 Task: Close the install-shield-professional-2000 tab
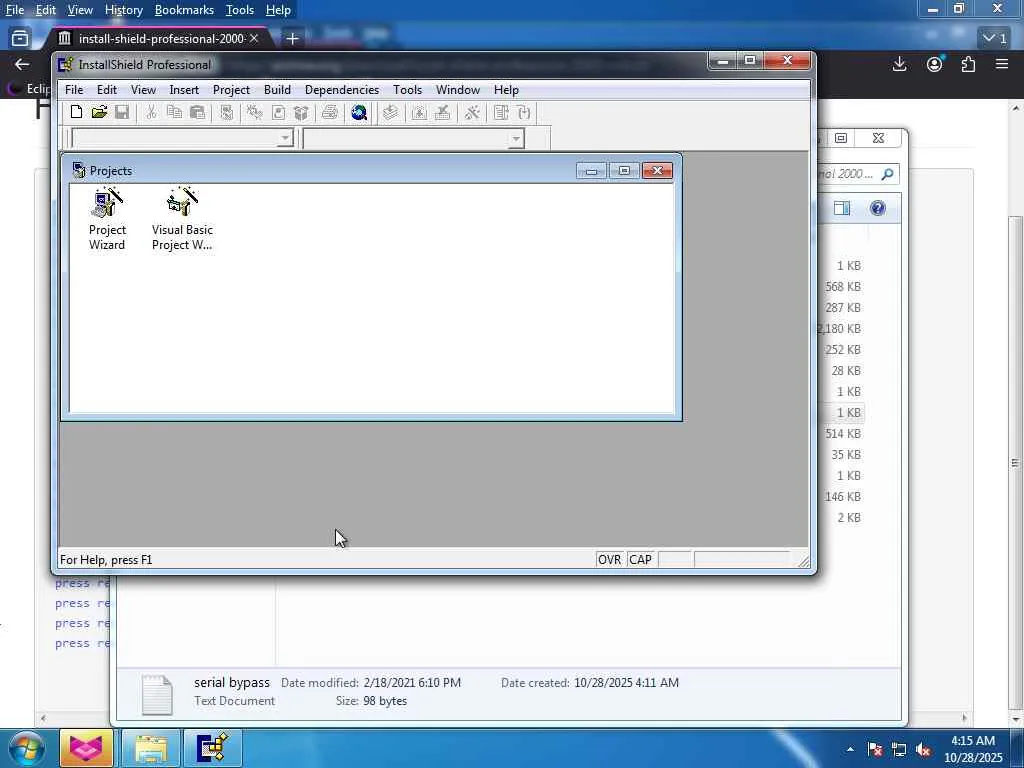pyautogui.click(x=254, y=39)
